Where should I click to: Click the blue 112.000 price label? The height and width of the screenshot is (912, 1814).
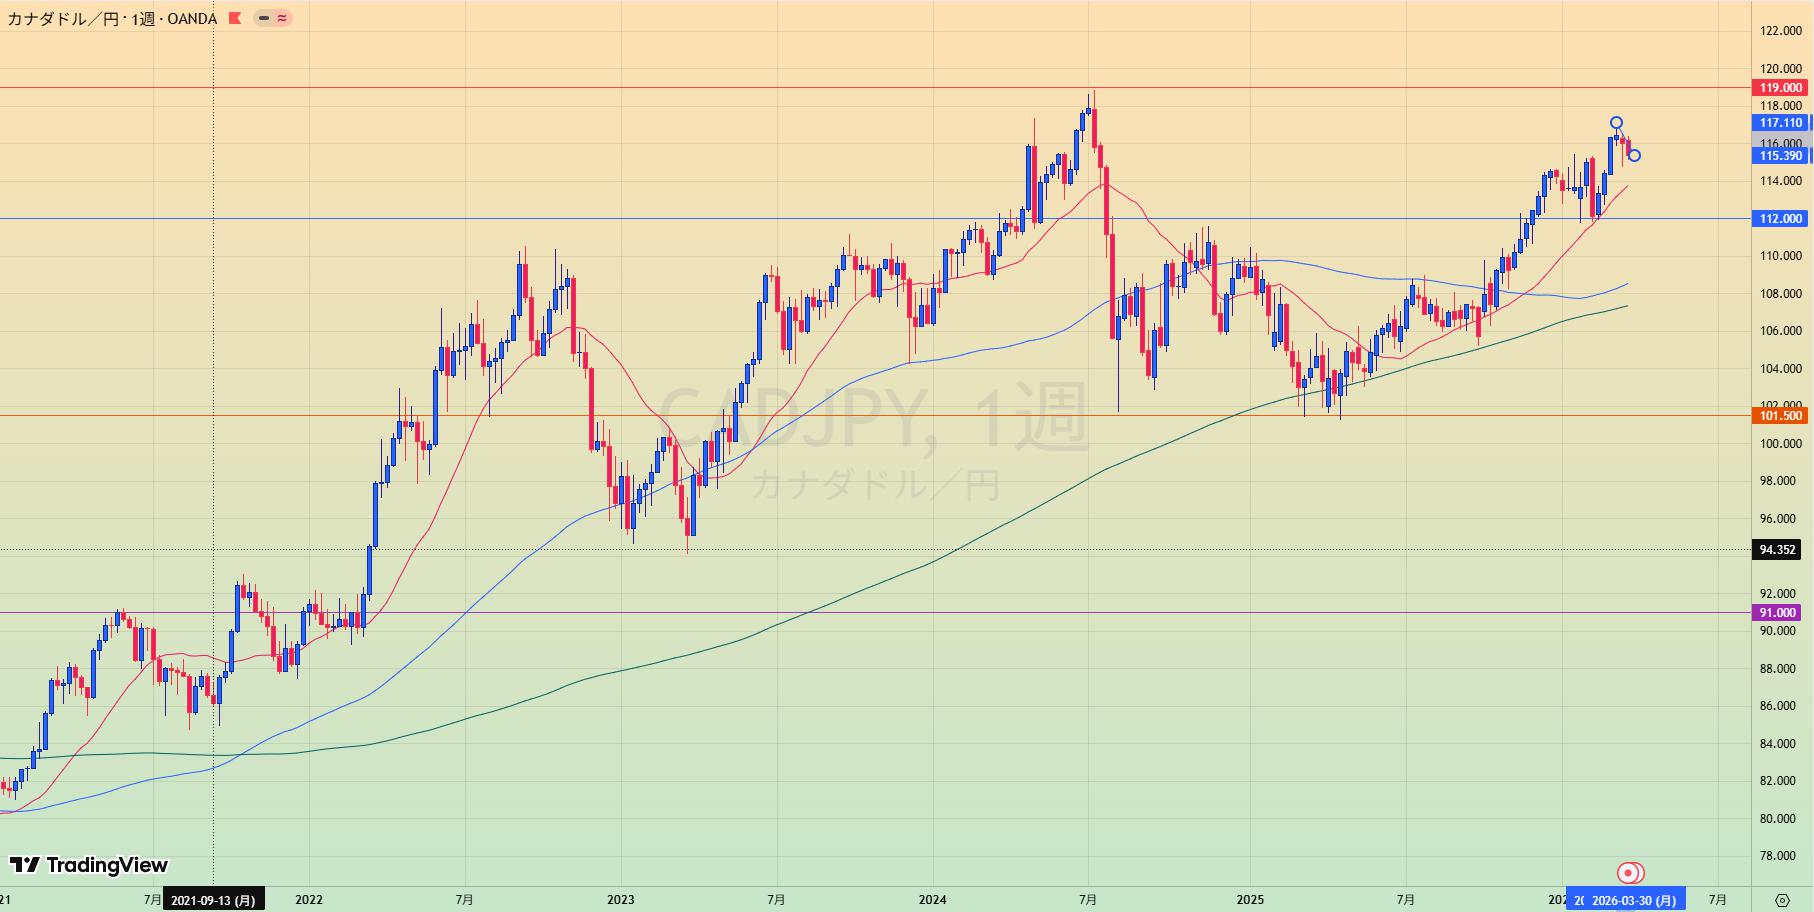pyautogui.click(x=1781, y=219)
